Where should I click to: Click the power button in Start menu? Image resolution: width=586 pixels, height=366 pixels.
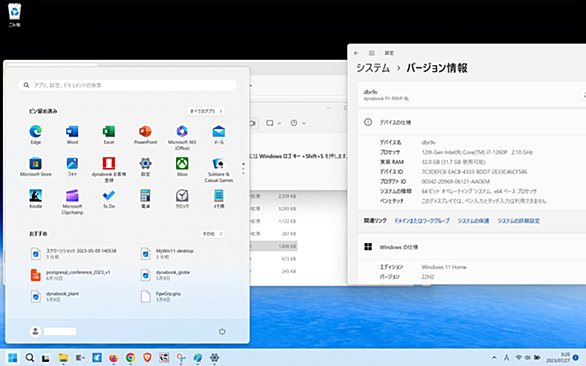tap(222, 331)
